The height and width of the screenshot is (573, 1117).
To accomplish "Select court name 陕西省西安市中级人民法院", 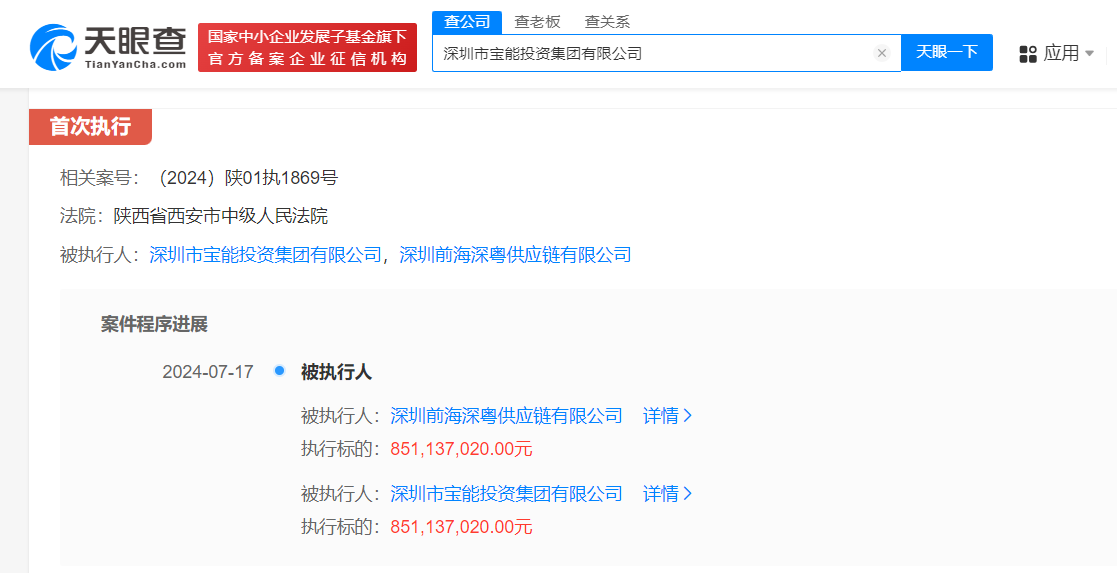I will [221, 216].
